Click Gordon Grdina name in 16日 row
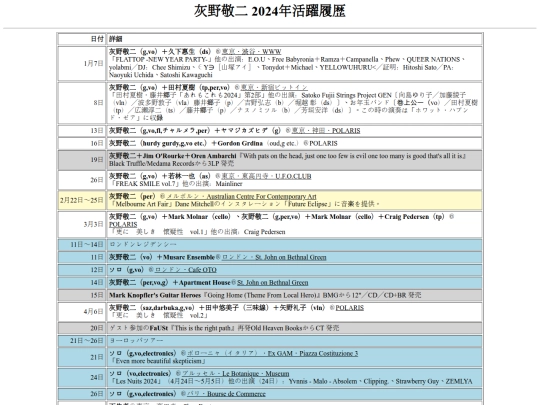 coord(240,143)
